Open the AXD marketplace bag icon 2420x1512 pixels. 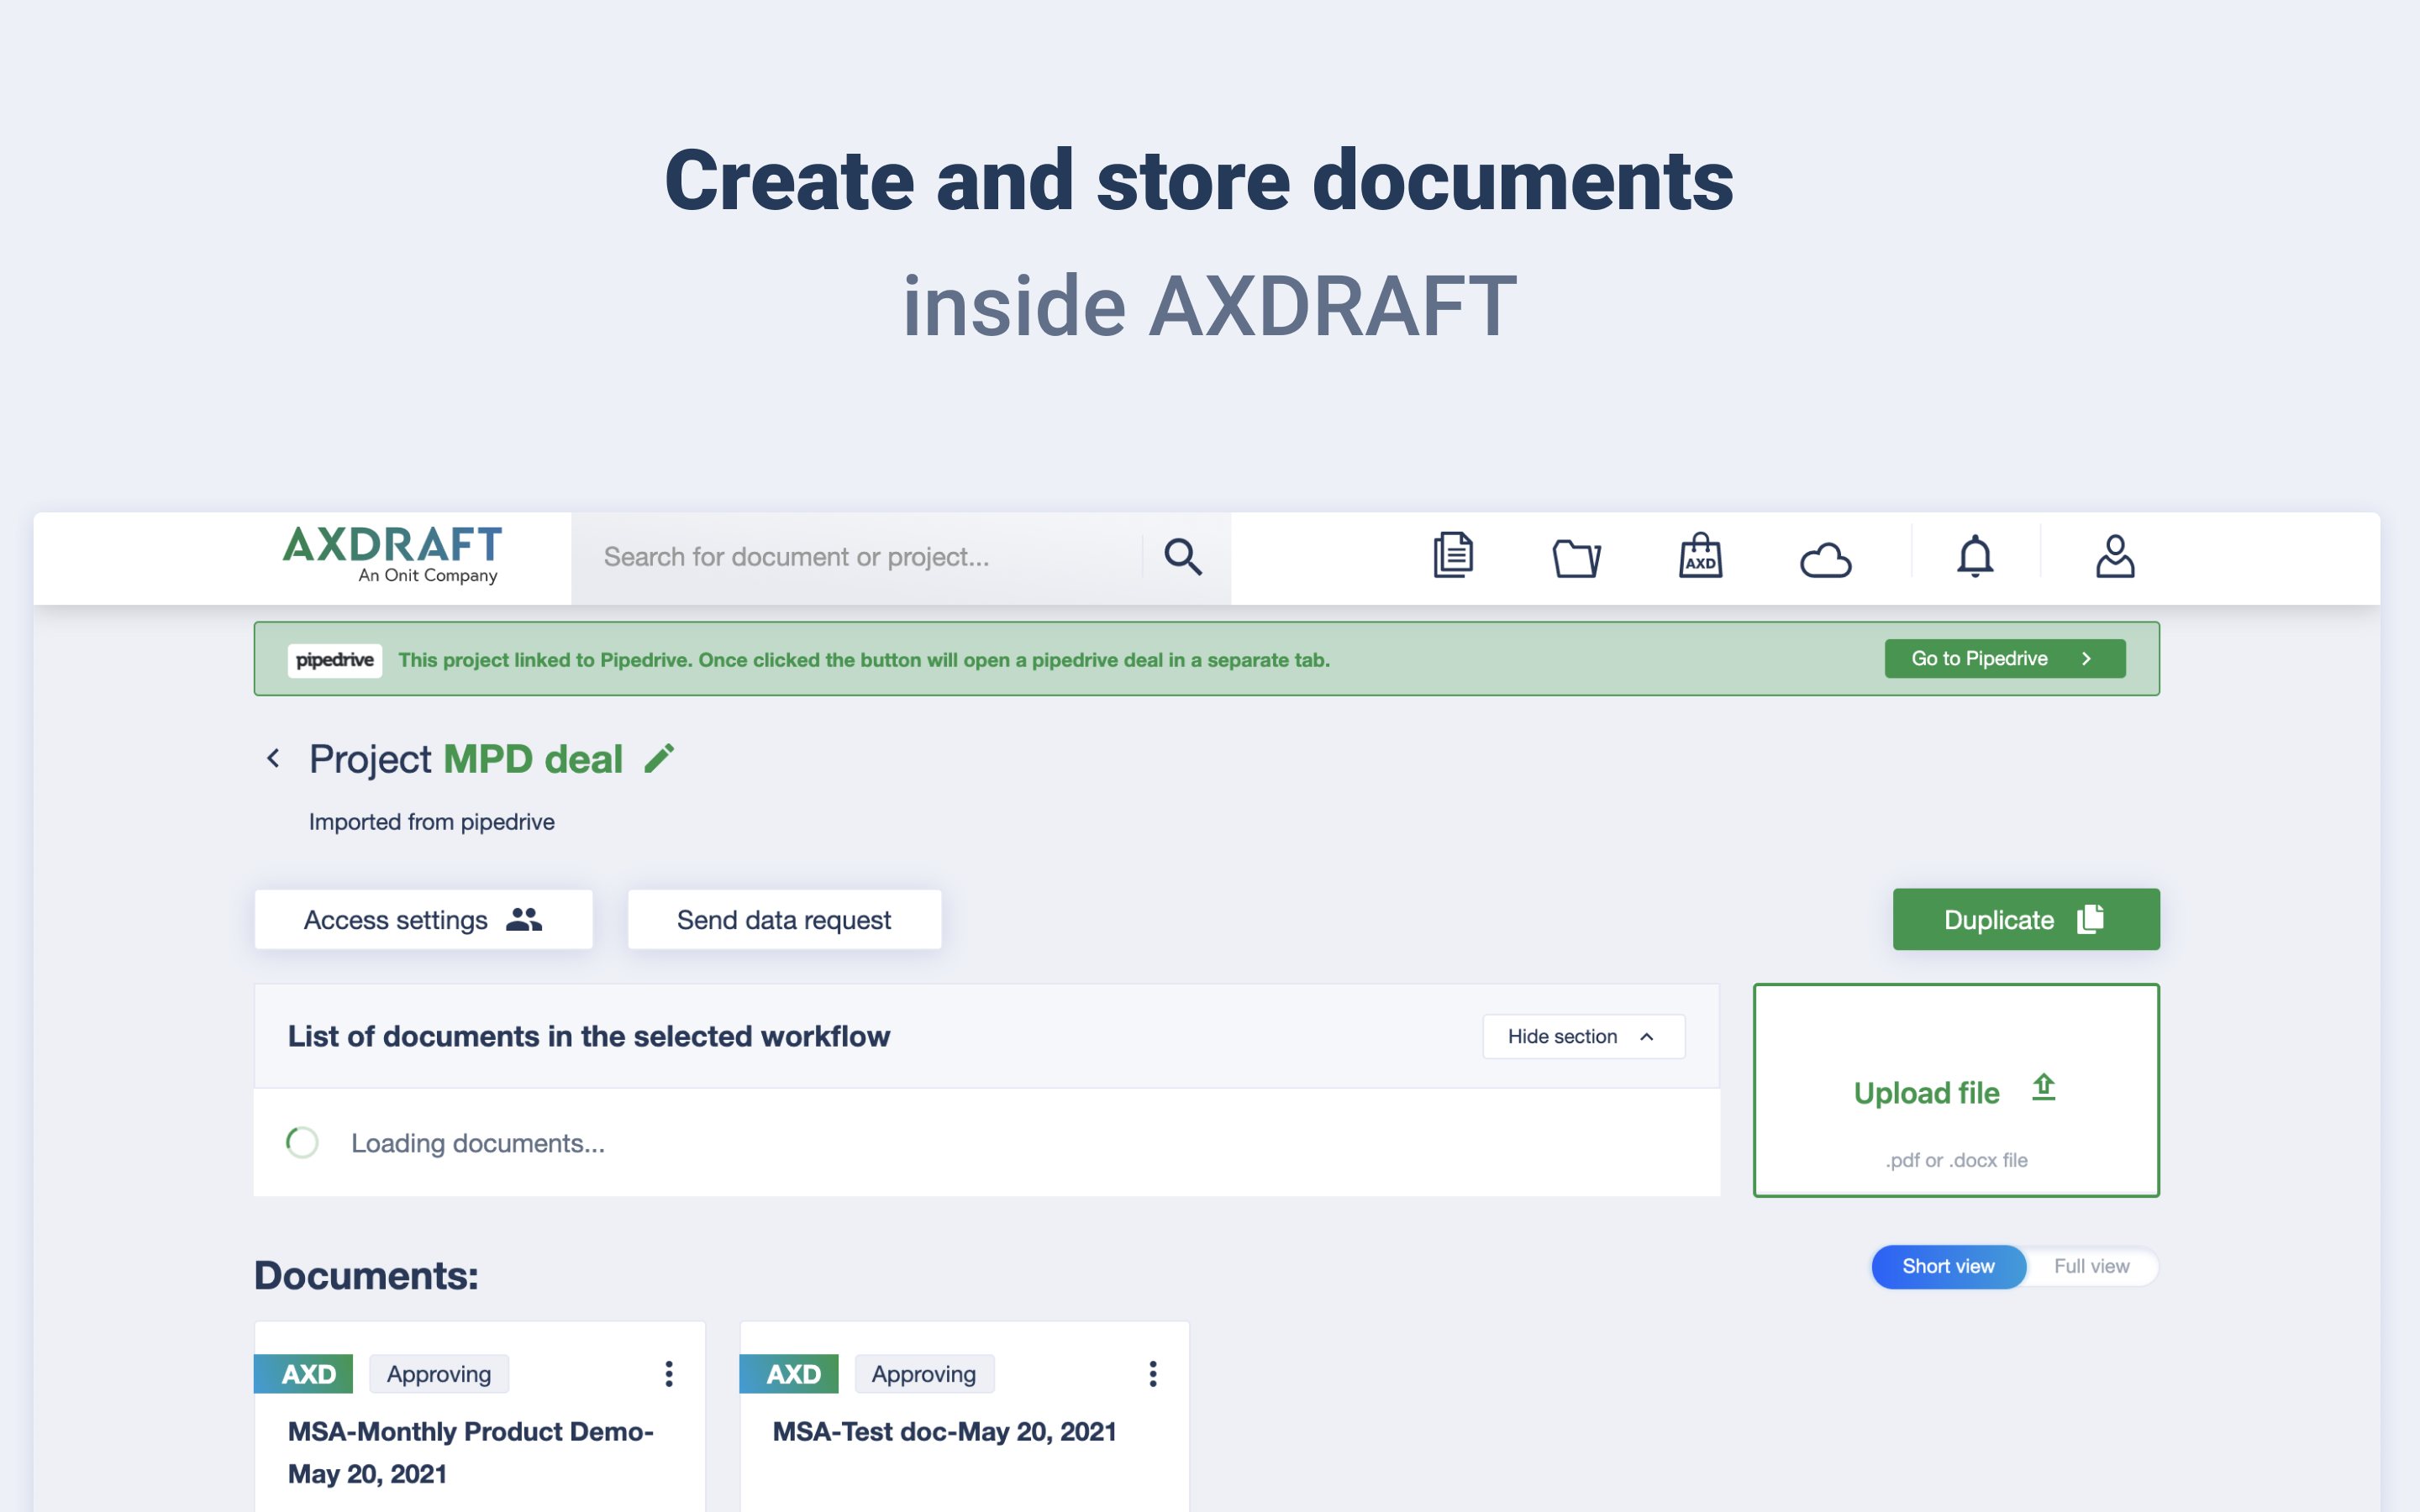pyautogui.click(x=1700, y=555)
